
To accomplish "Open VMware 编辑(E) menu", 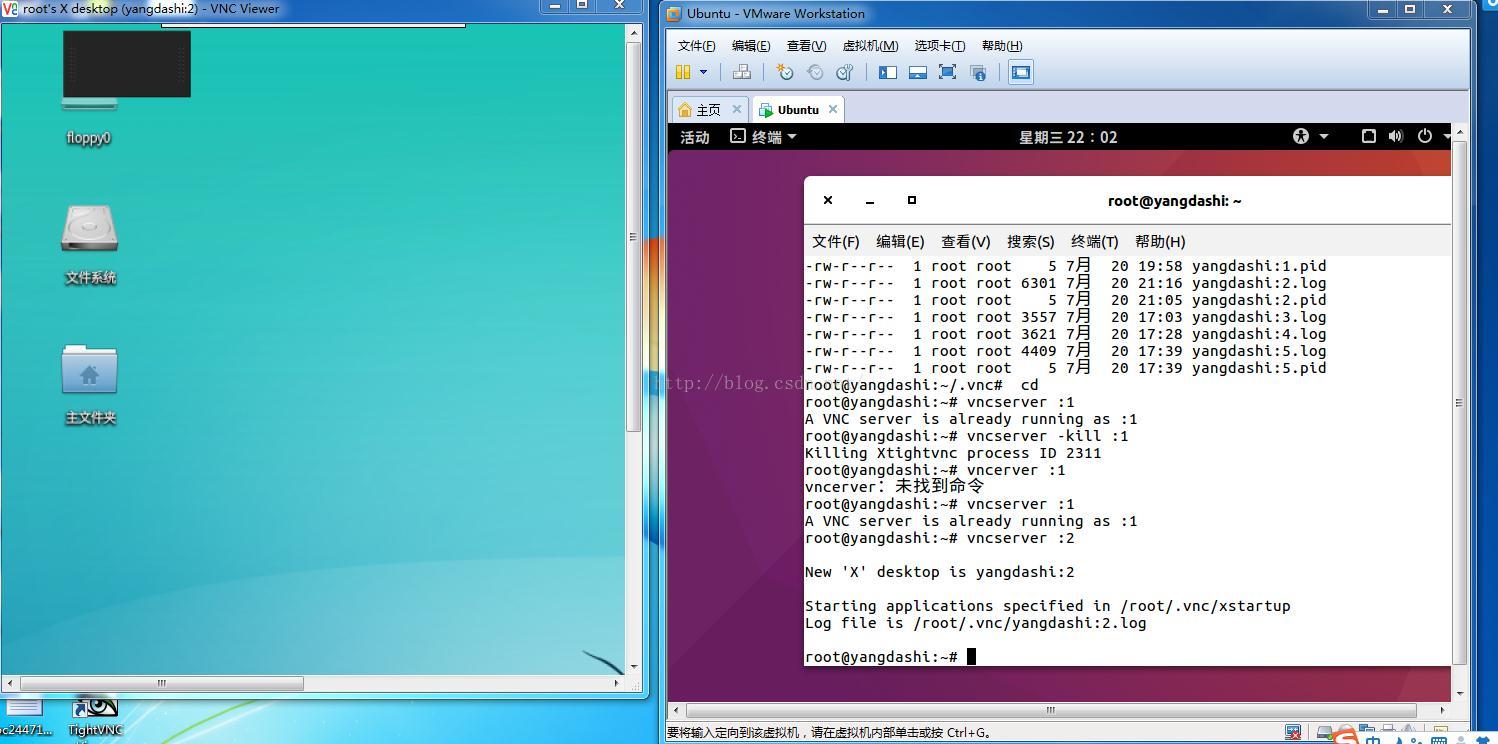I will click(750, 46).
